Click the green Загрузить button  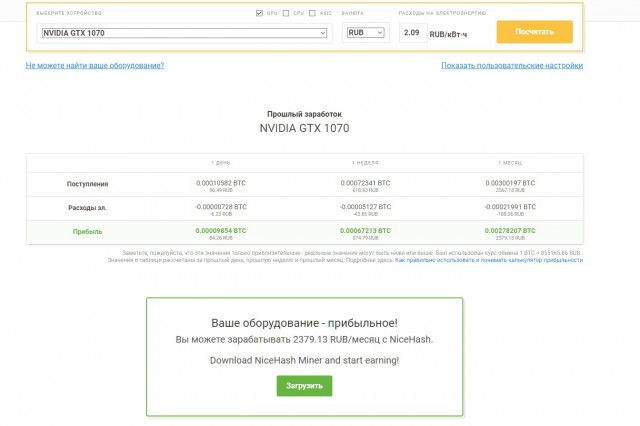tap(304, 386)
